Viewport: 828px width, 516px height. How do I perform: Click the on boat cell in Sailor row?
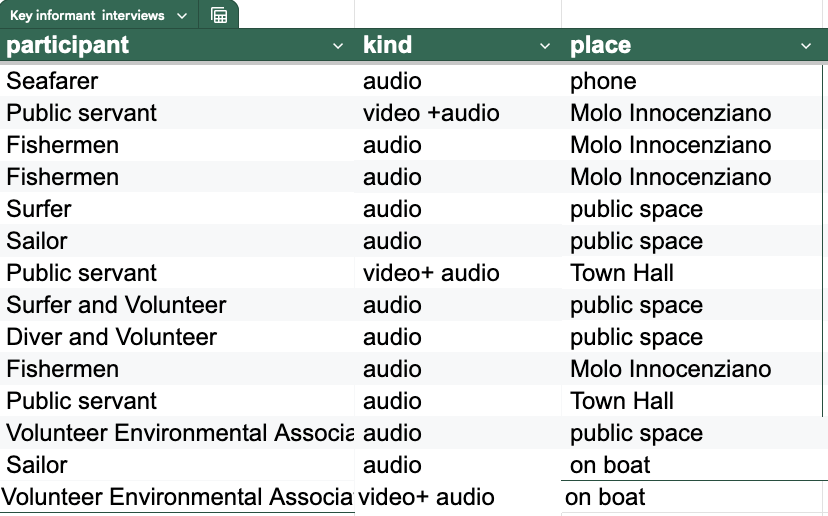(x=610, y=465)
